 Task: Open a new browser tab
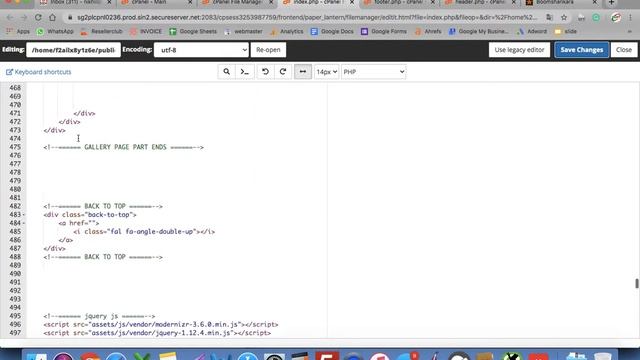pos(611,2)
